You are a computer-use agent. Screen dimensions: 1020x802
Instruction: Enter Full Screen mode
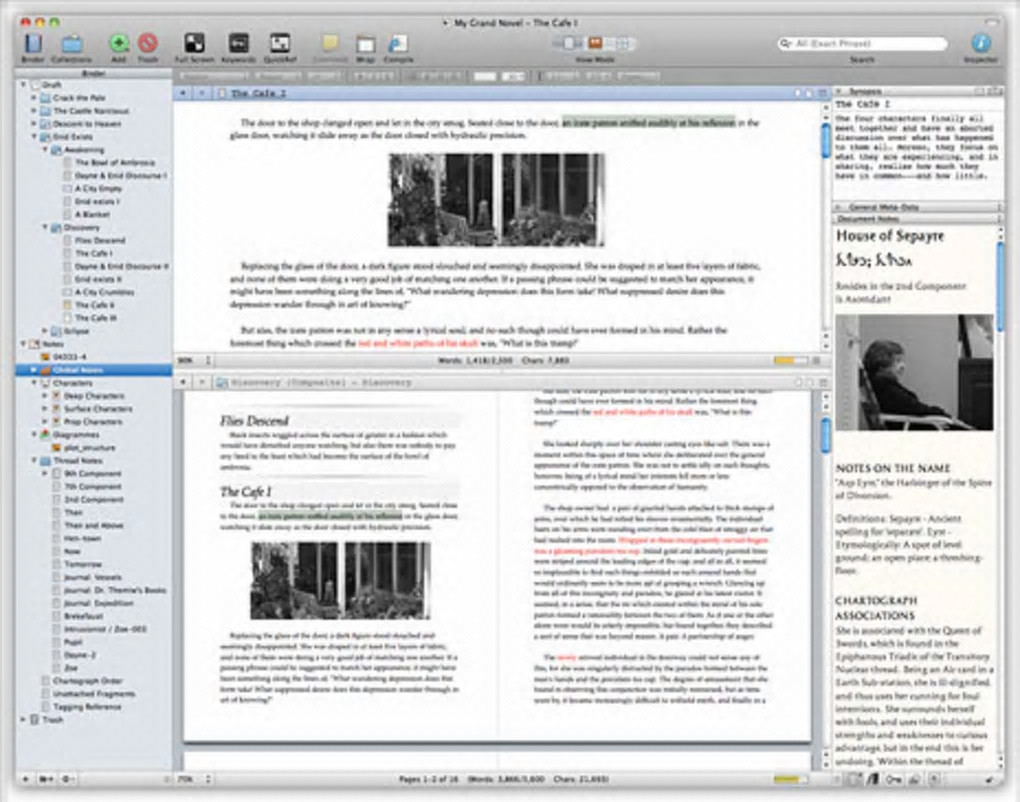coord(194,43)
